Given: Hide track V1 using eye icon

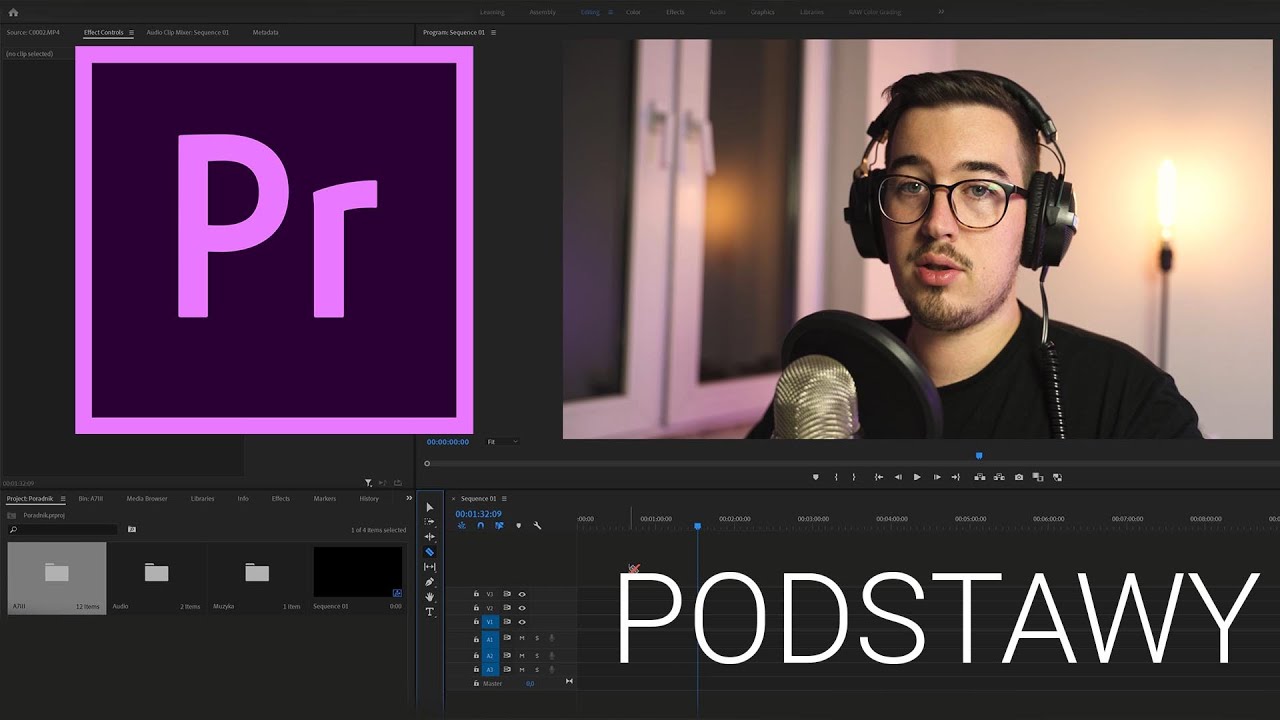Looking at the screenshot, I should coord(522,622).
